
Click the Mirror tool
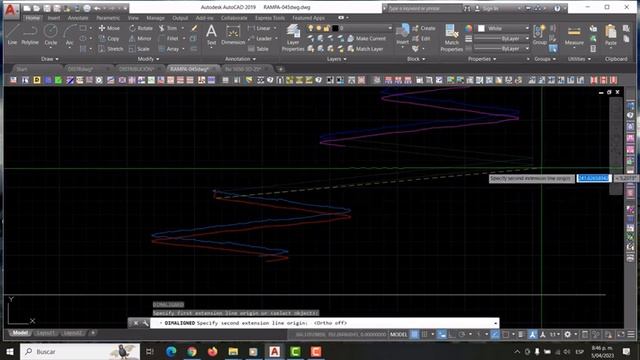(140, 38)
